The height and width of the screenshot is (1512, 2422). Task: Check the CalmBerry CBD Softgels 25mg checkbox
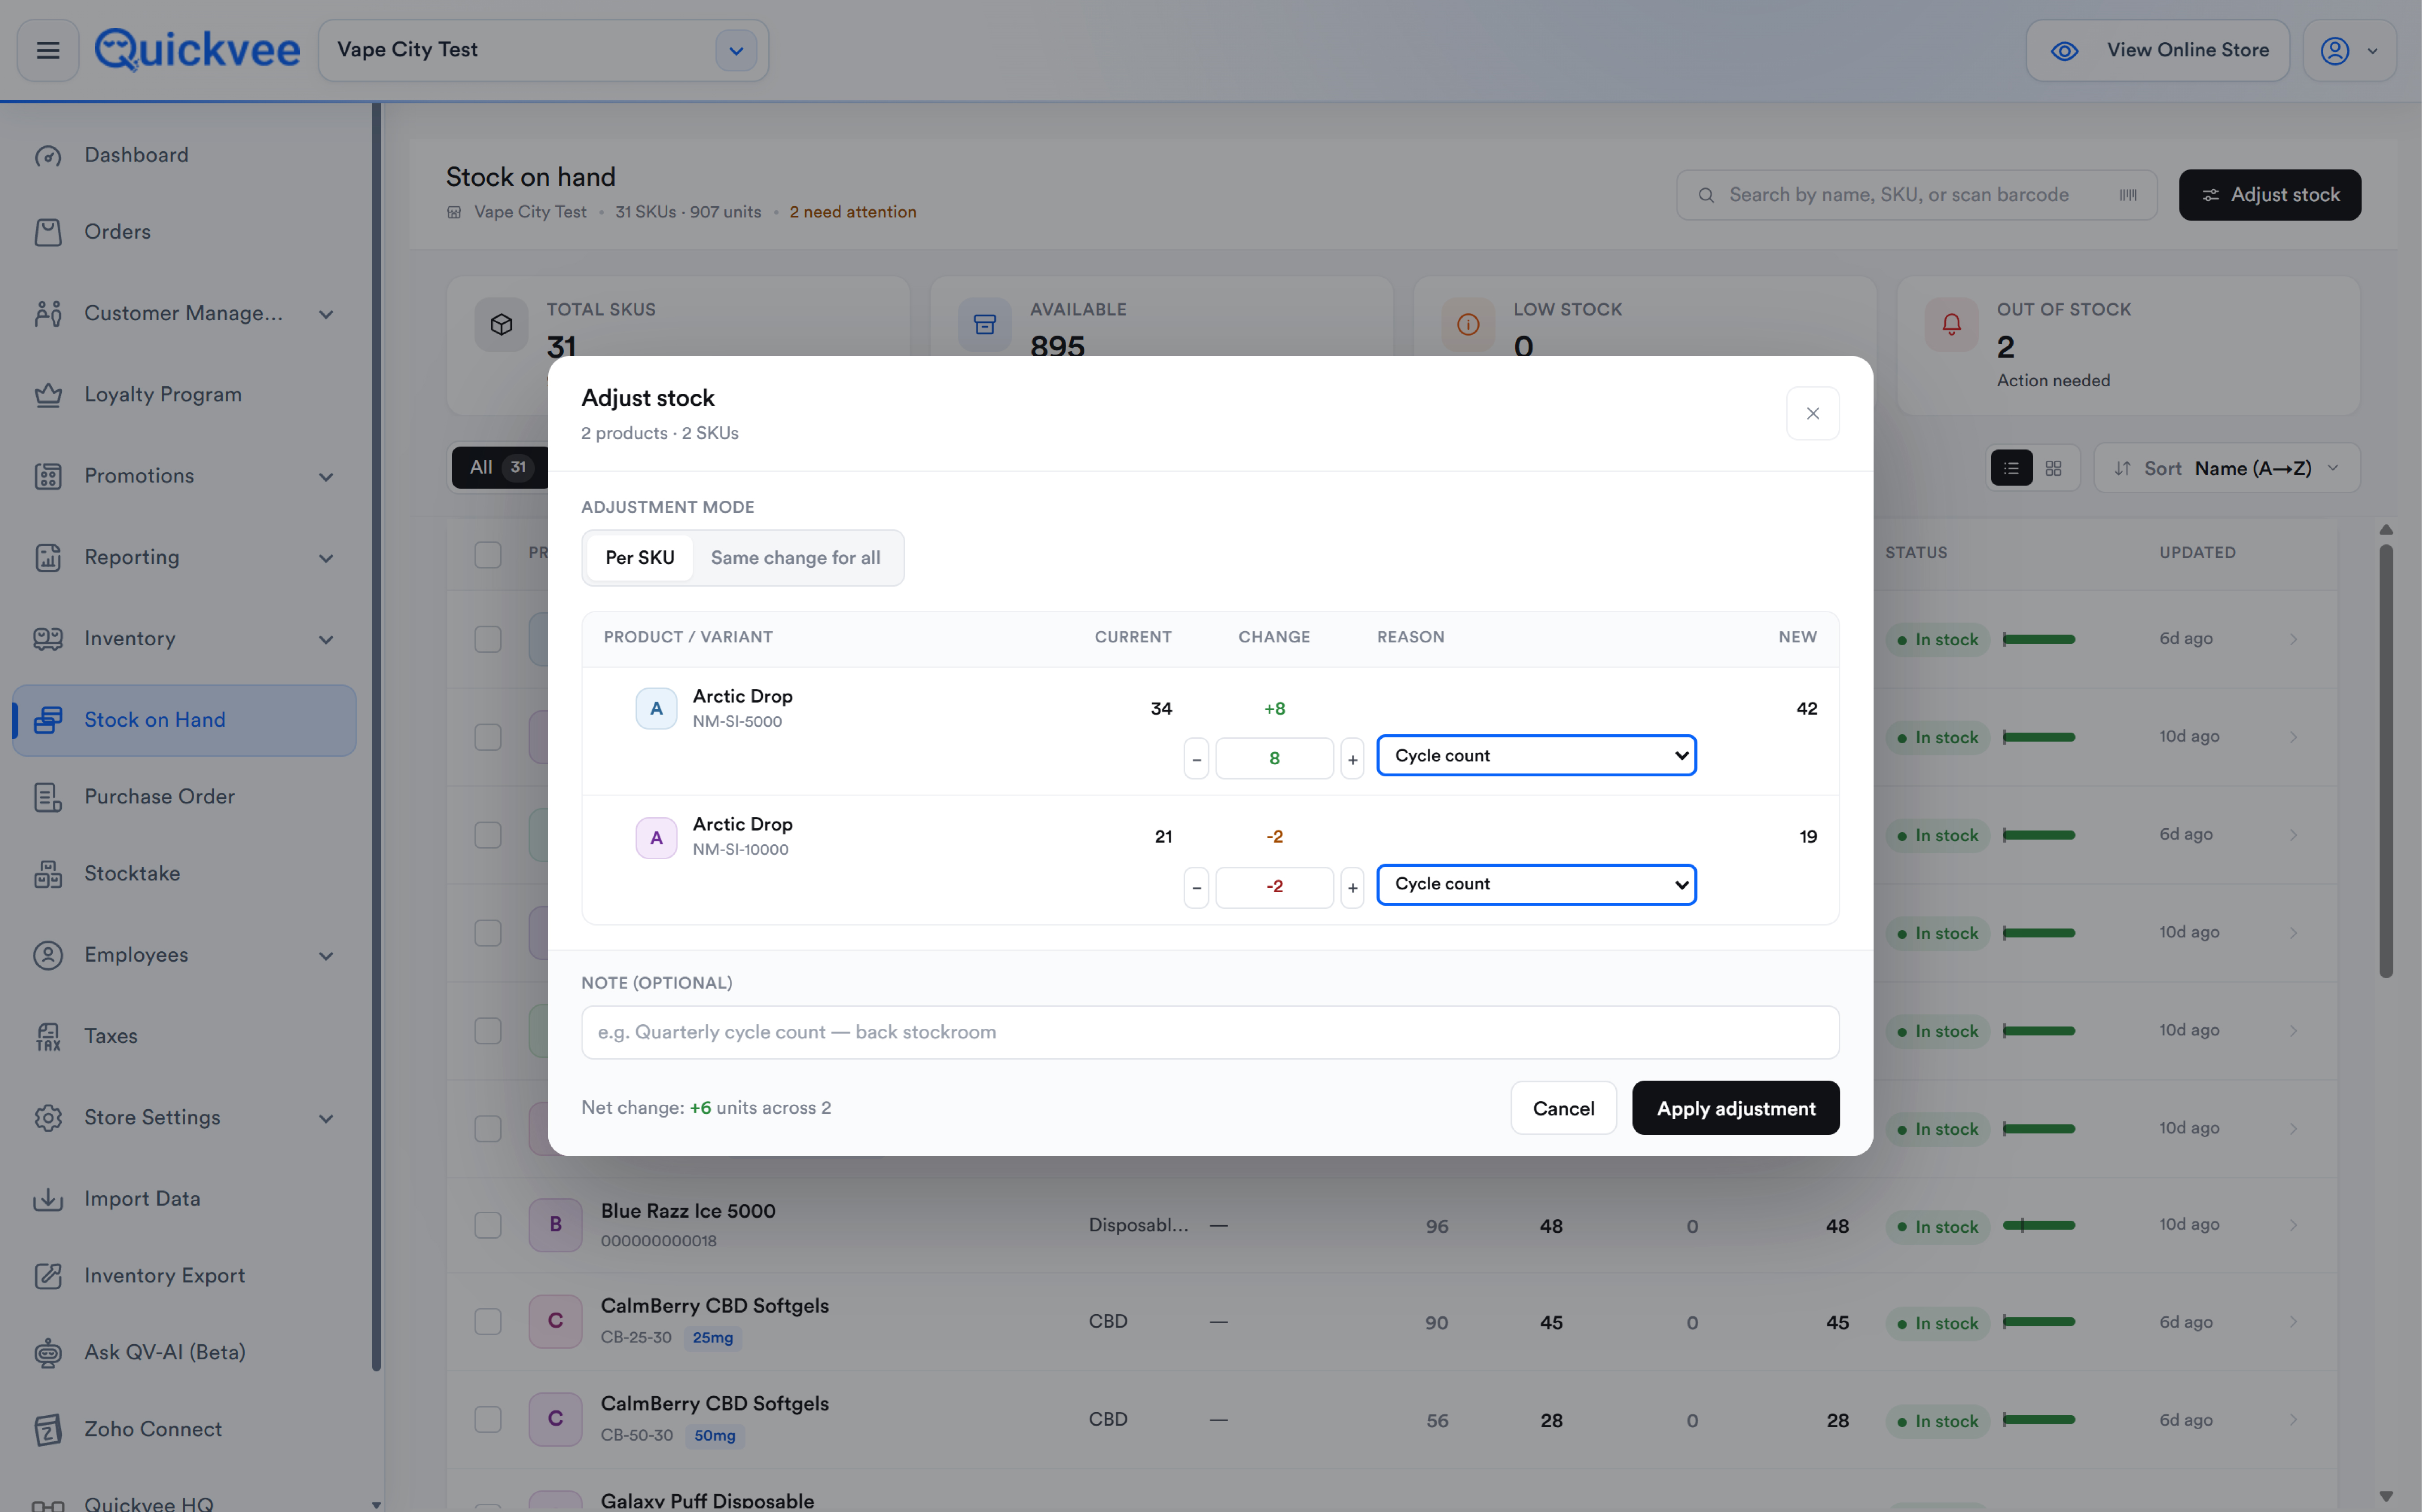point(488,1321)
